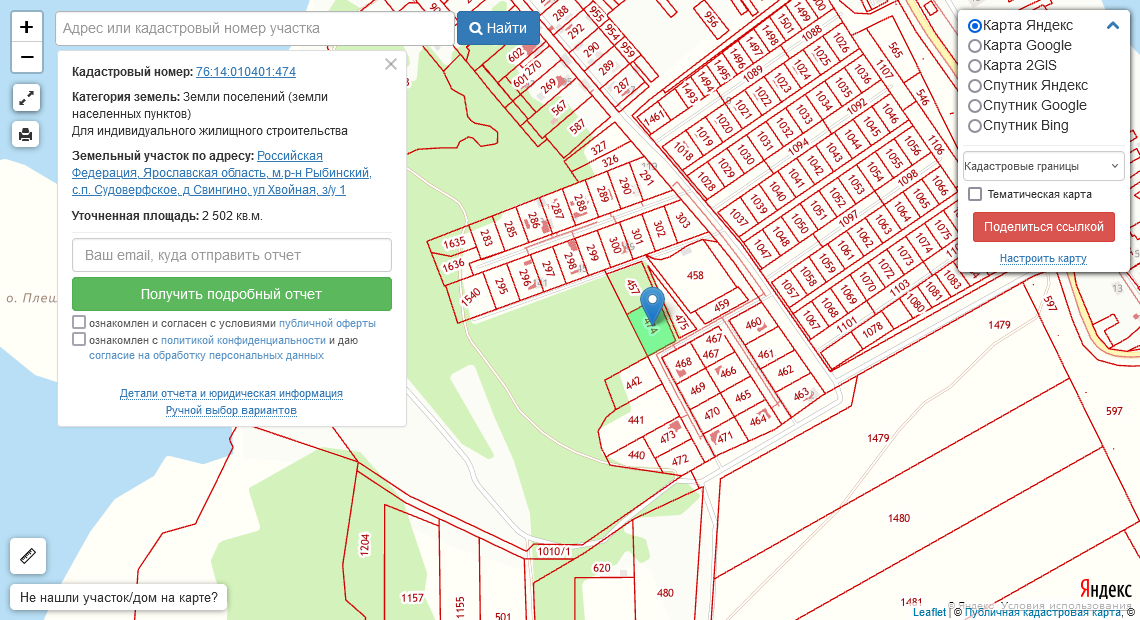Select parcel 1480 label on map
The image size is (1140, 620).
[899, 518]
